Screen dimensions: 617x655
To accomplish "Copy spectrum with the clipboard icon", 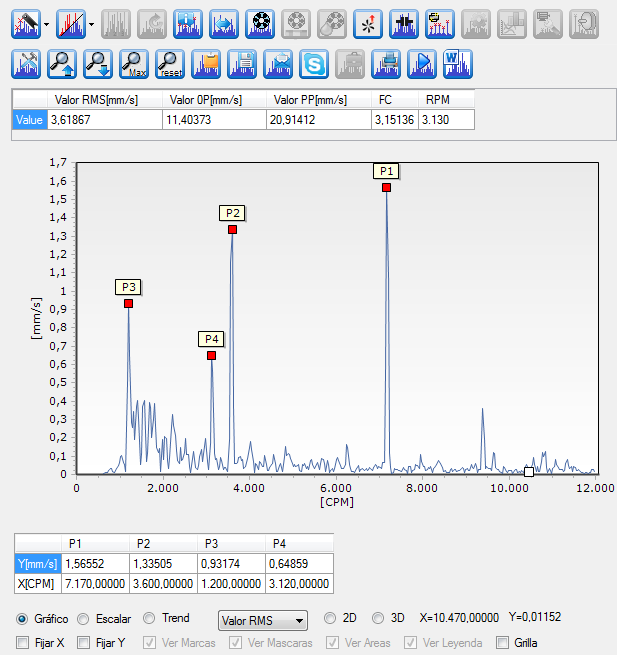I will pos(206,64).
